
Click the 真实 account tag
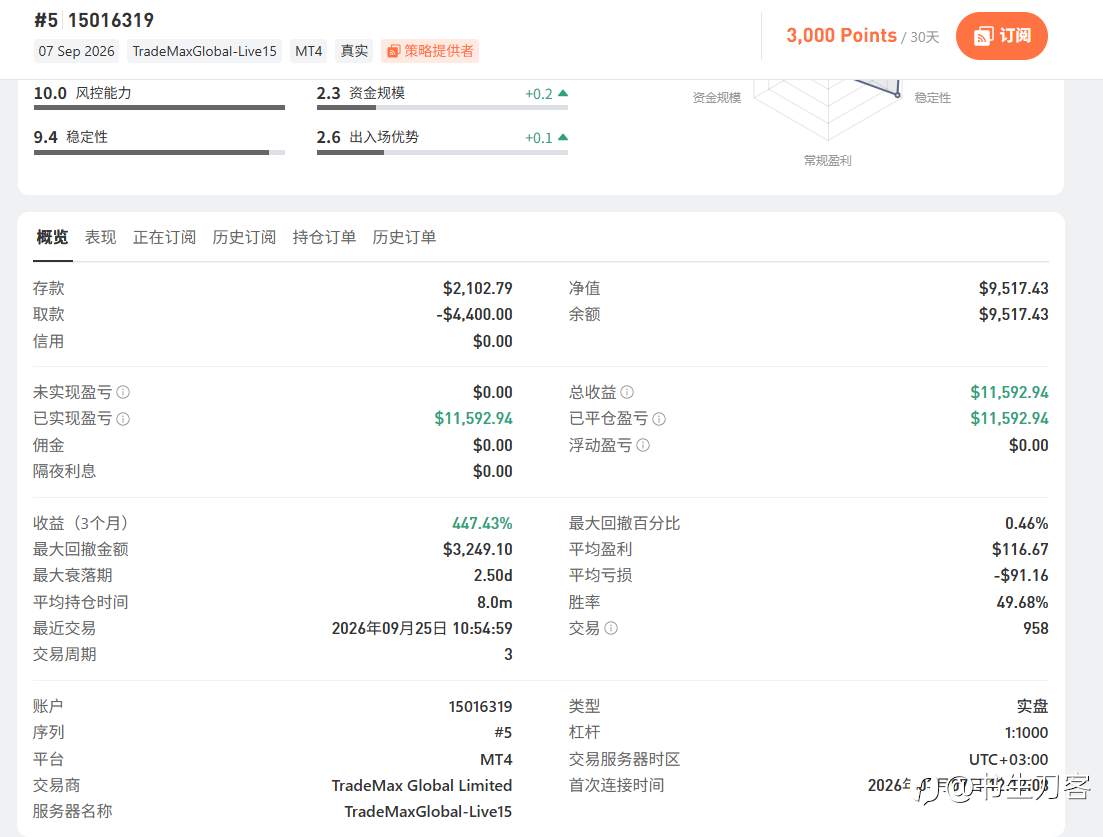[355, 51]
